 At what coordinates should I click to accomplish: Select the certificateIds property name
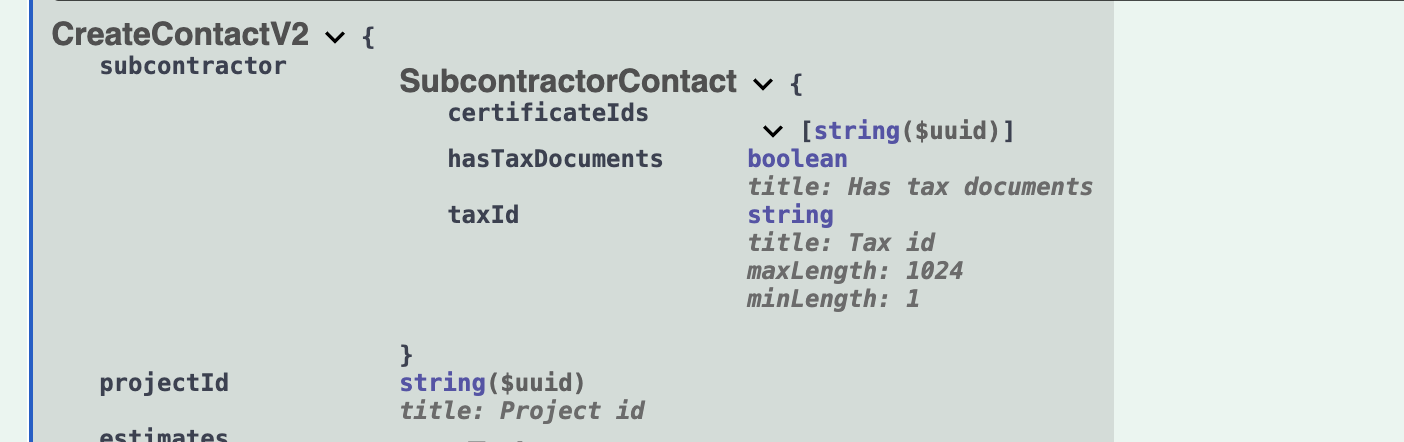tap(548, 113)
